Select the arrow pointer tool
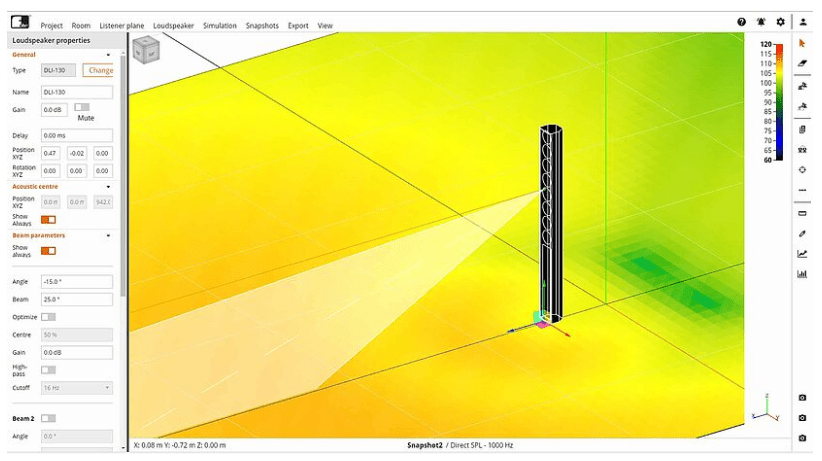822x461 pixels. pyautogui.click(x=802, y=42)
